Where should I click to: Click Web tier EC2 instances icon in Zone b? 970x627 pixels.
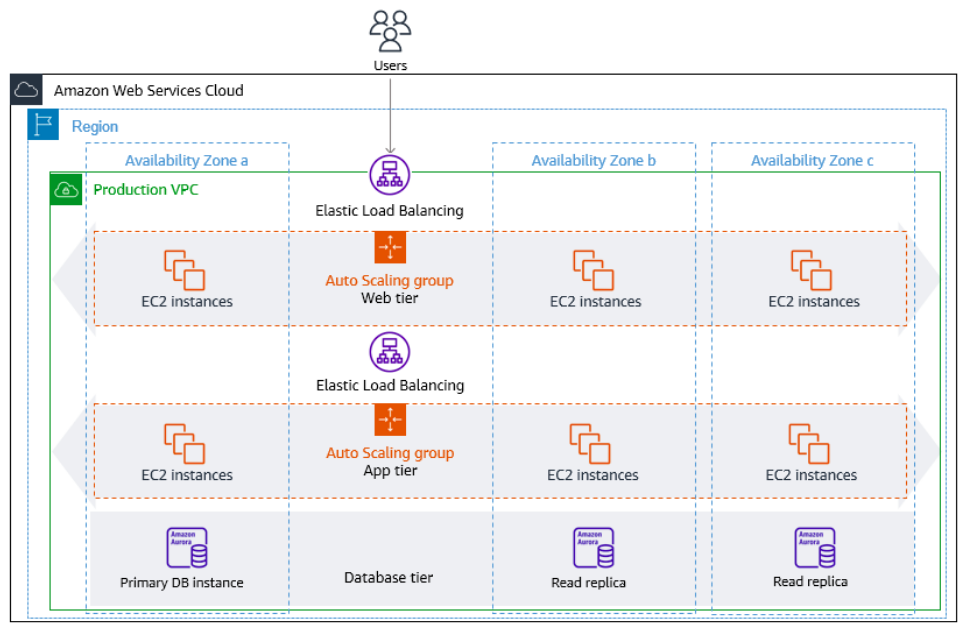pos(594,270)
